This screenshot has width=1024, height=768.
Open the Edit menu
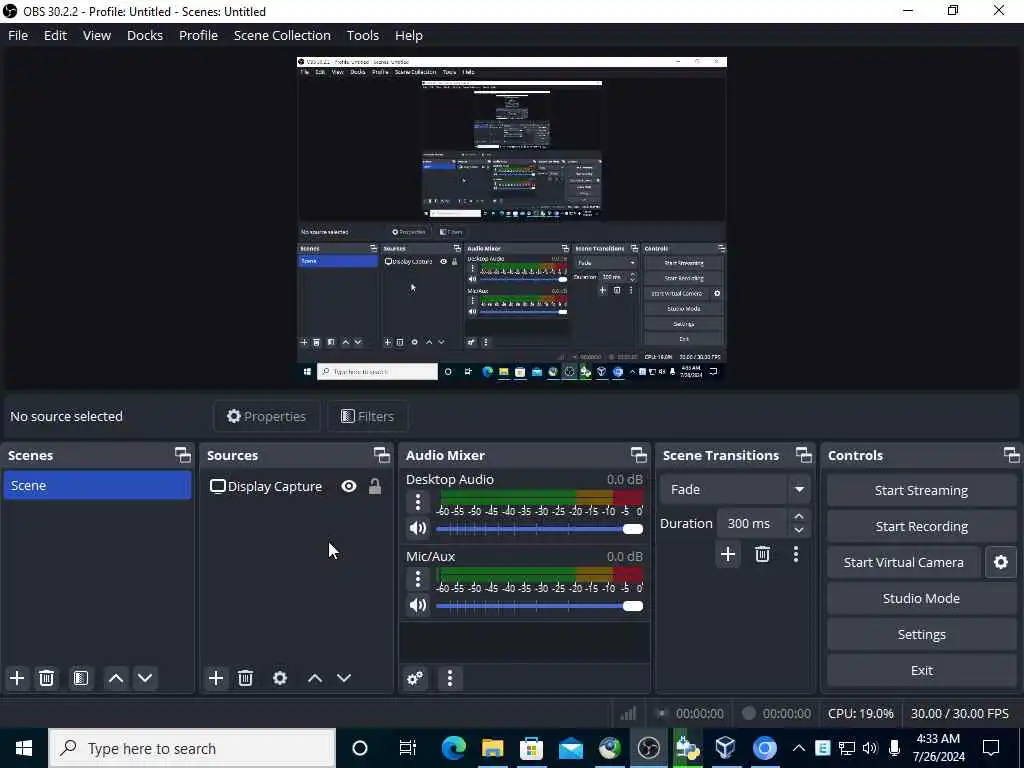pyautogui.click(x=56, y=35)
